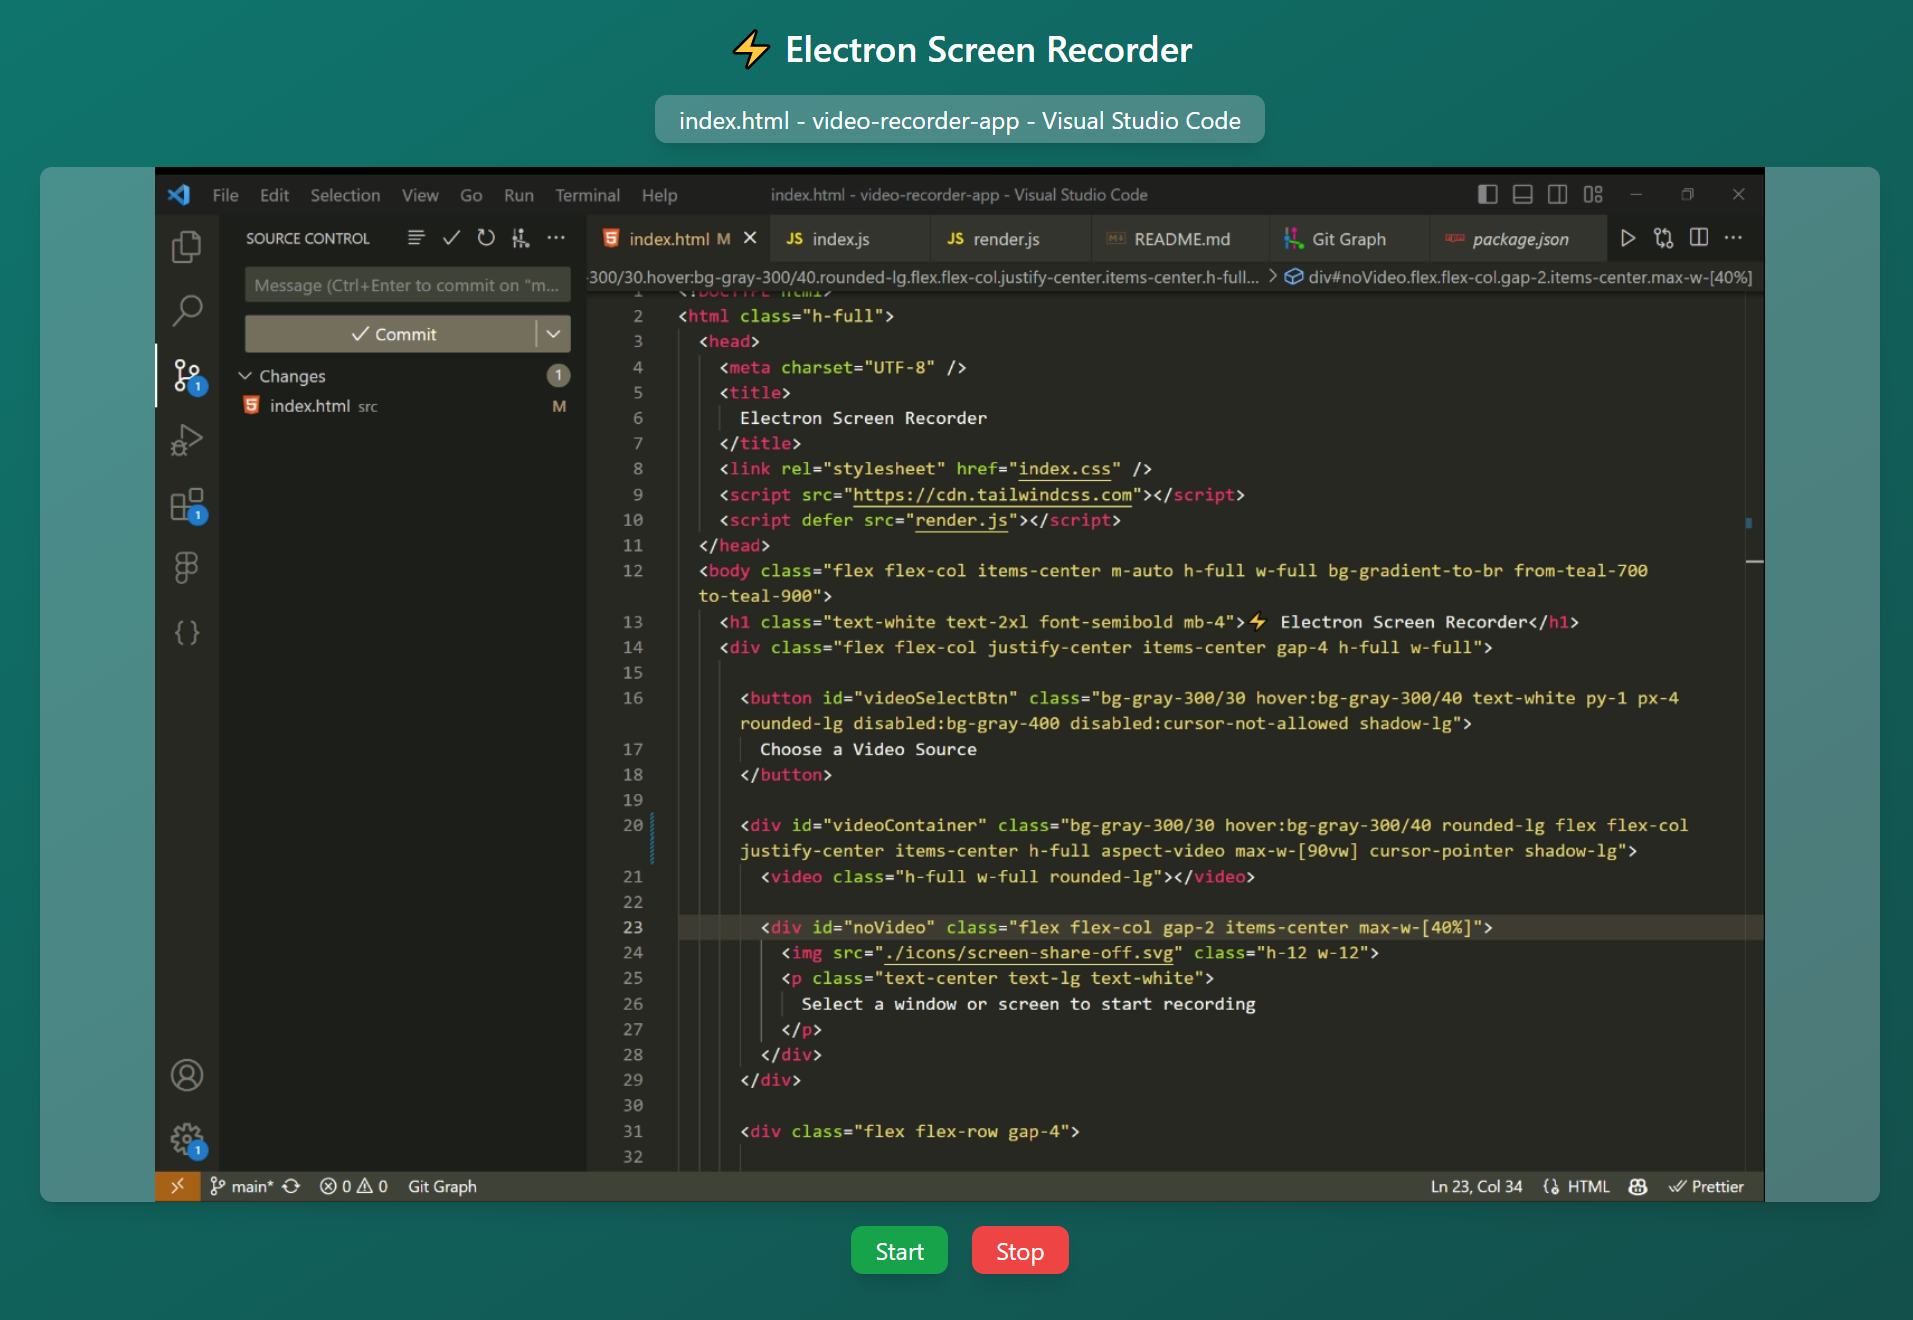
Task: Click the view as tree/list icon in Source Control
Action: coord(416,238)
